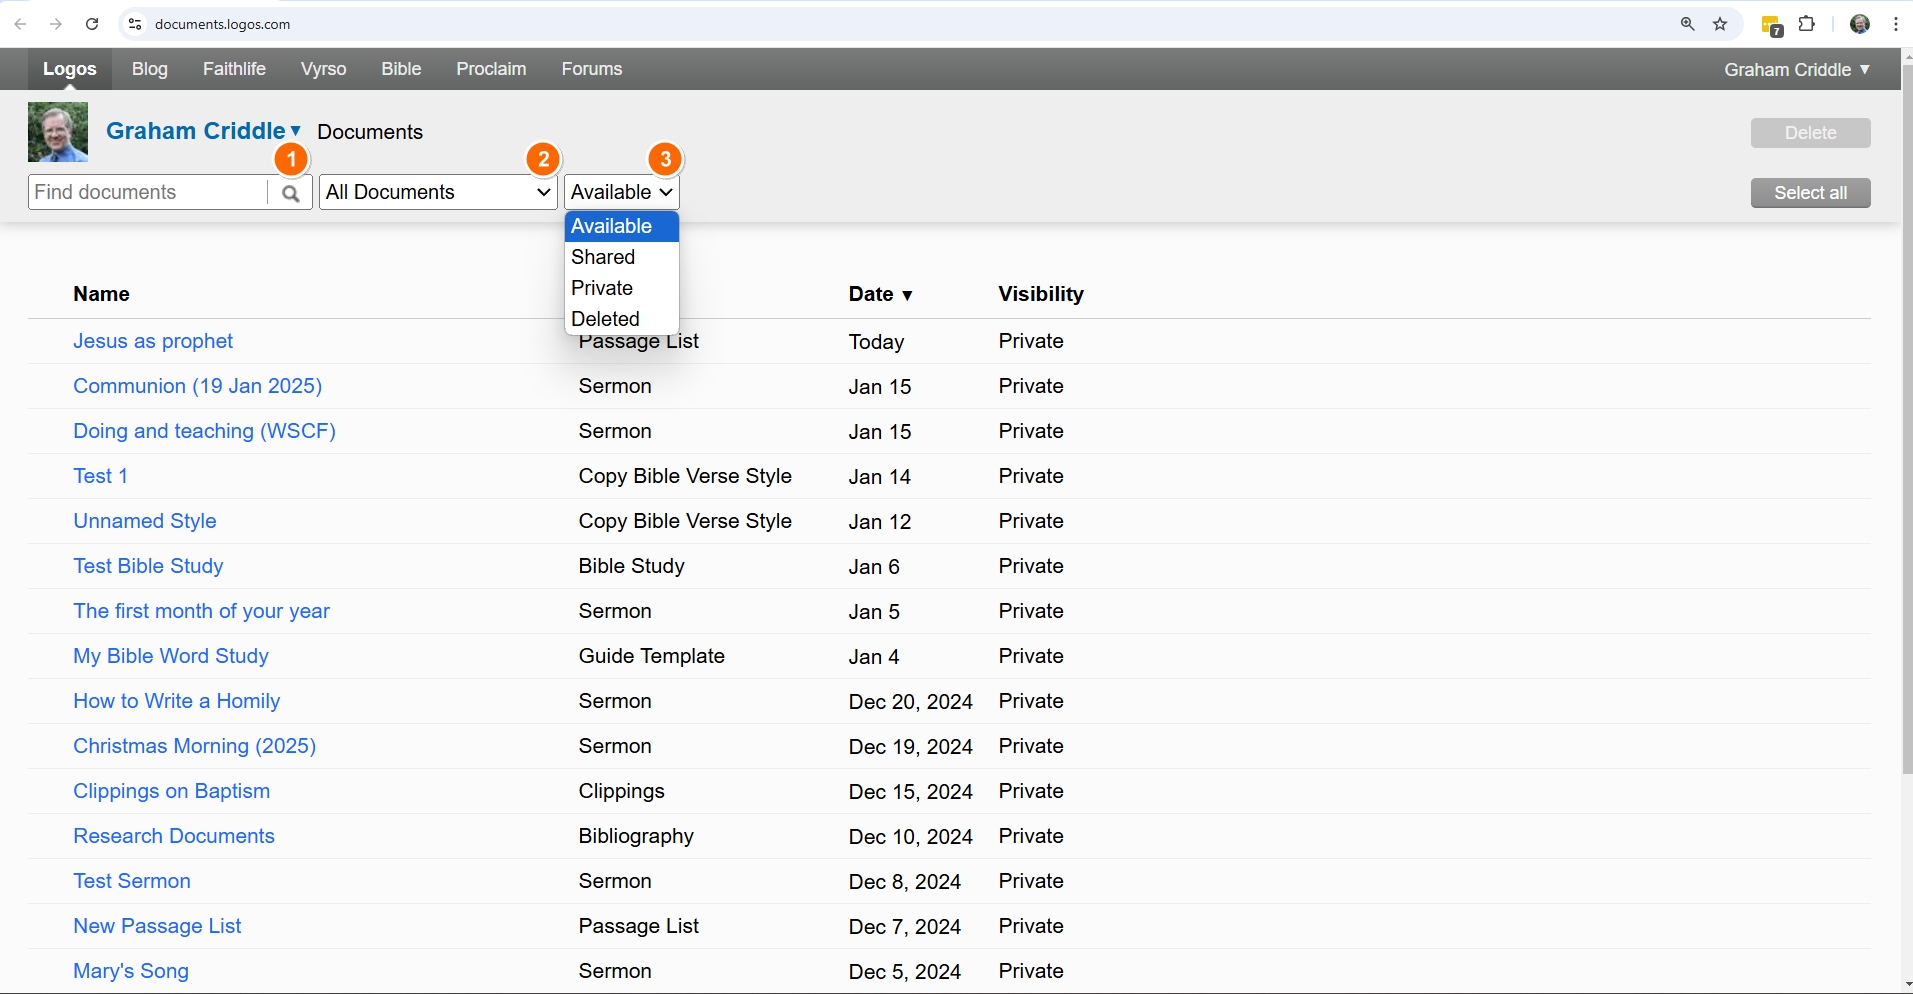This screenshot has height=994, width=1913.
Task: Open browser zoom magnifier icon
Action: (x=1688, y=24)
